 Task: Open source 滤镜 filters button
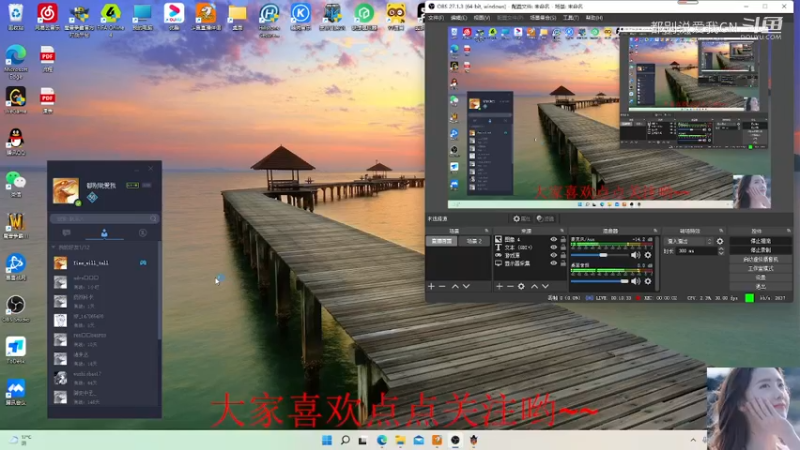tap(545, 219)
